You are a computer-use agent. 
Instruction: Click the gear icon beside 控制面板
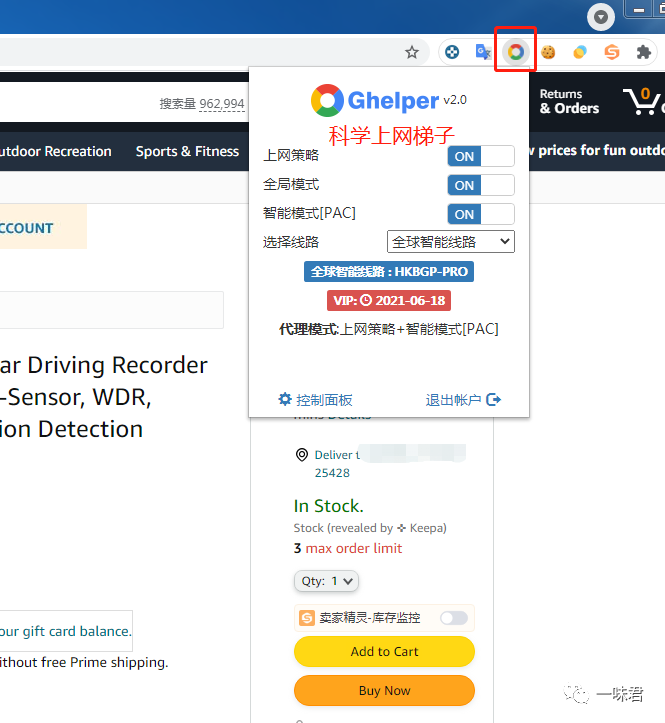(285, 399)
